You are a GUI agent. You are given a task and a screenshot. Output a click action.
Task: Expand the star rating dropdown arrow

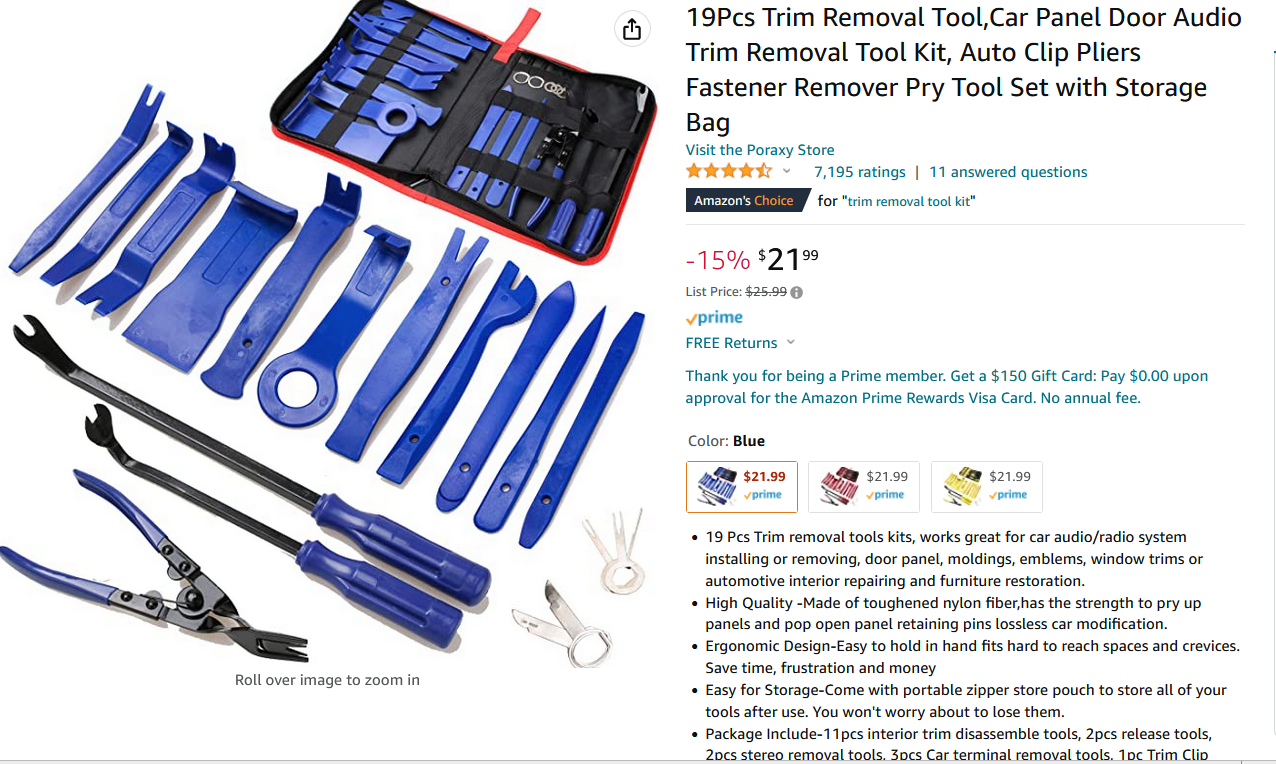point(787,171)
